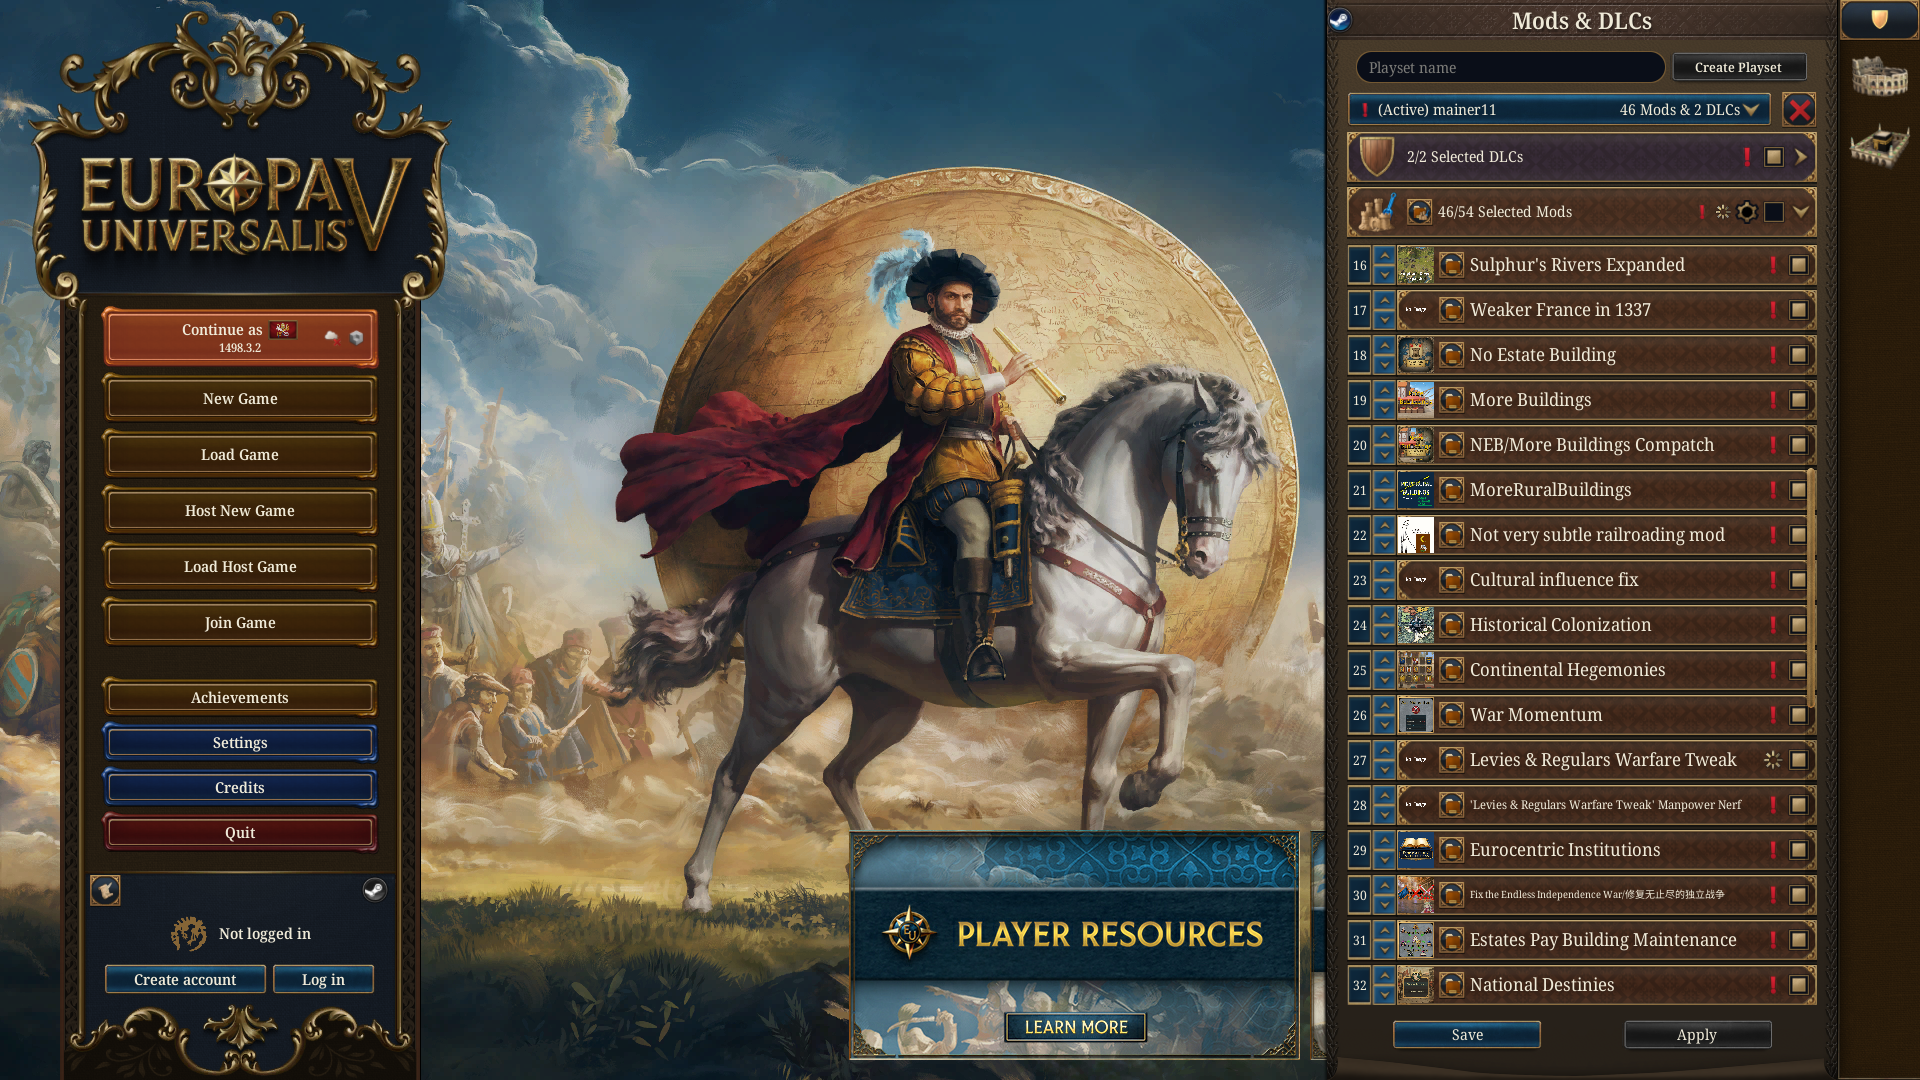Click the loading spinner icon on Levies & Regulars Warfare Tweak
This screenshot has width=1920, height=1080.
(x=1772, y=760)
